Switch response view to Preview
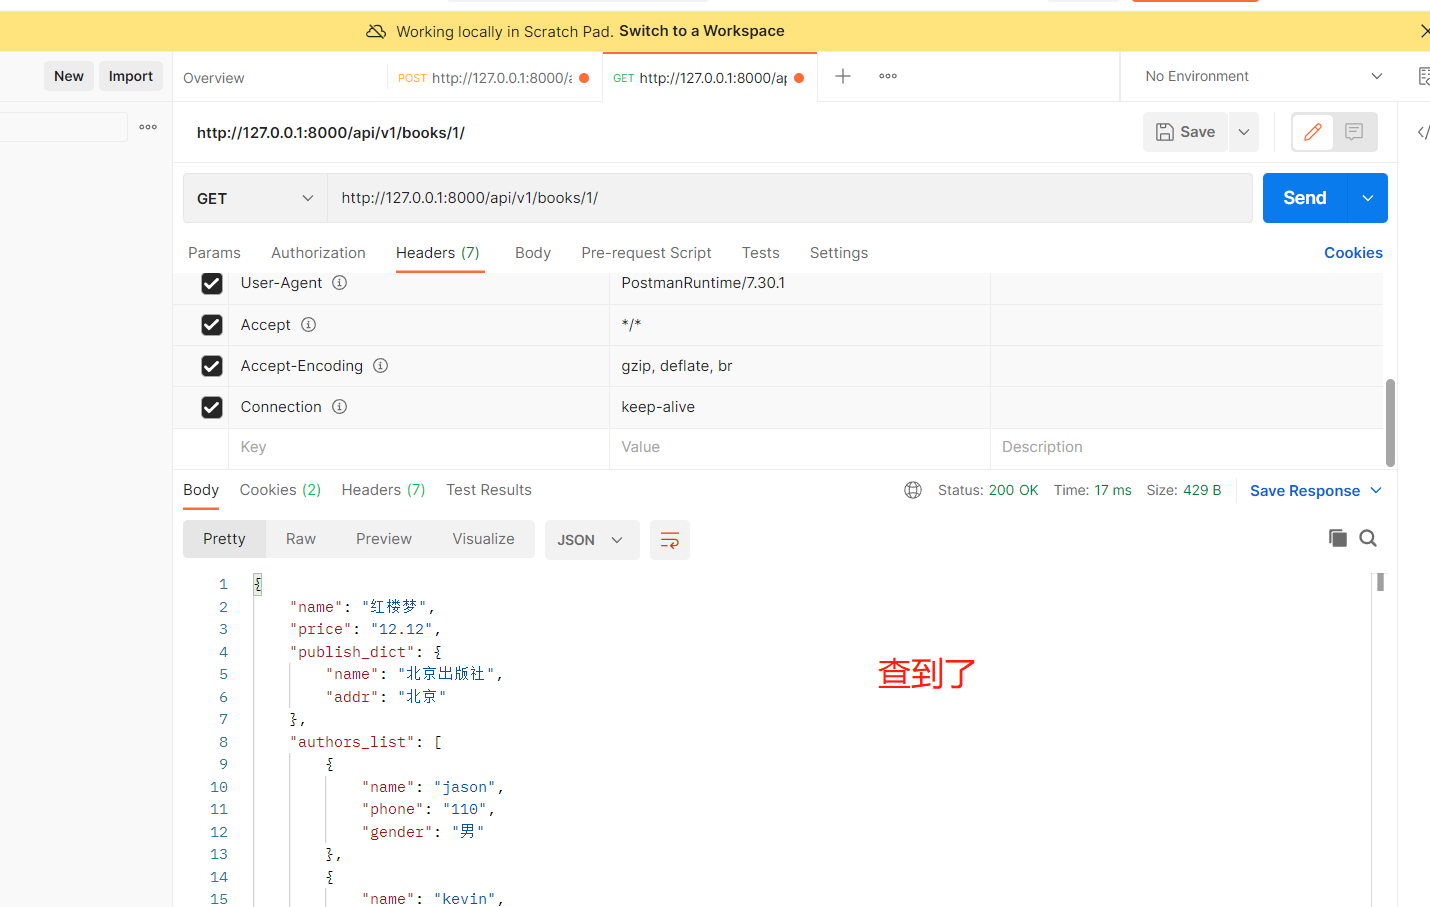Image resolution: width=1430 pixels, height=907 pixels. coord(384,539)
